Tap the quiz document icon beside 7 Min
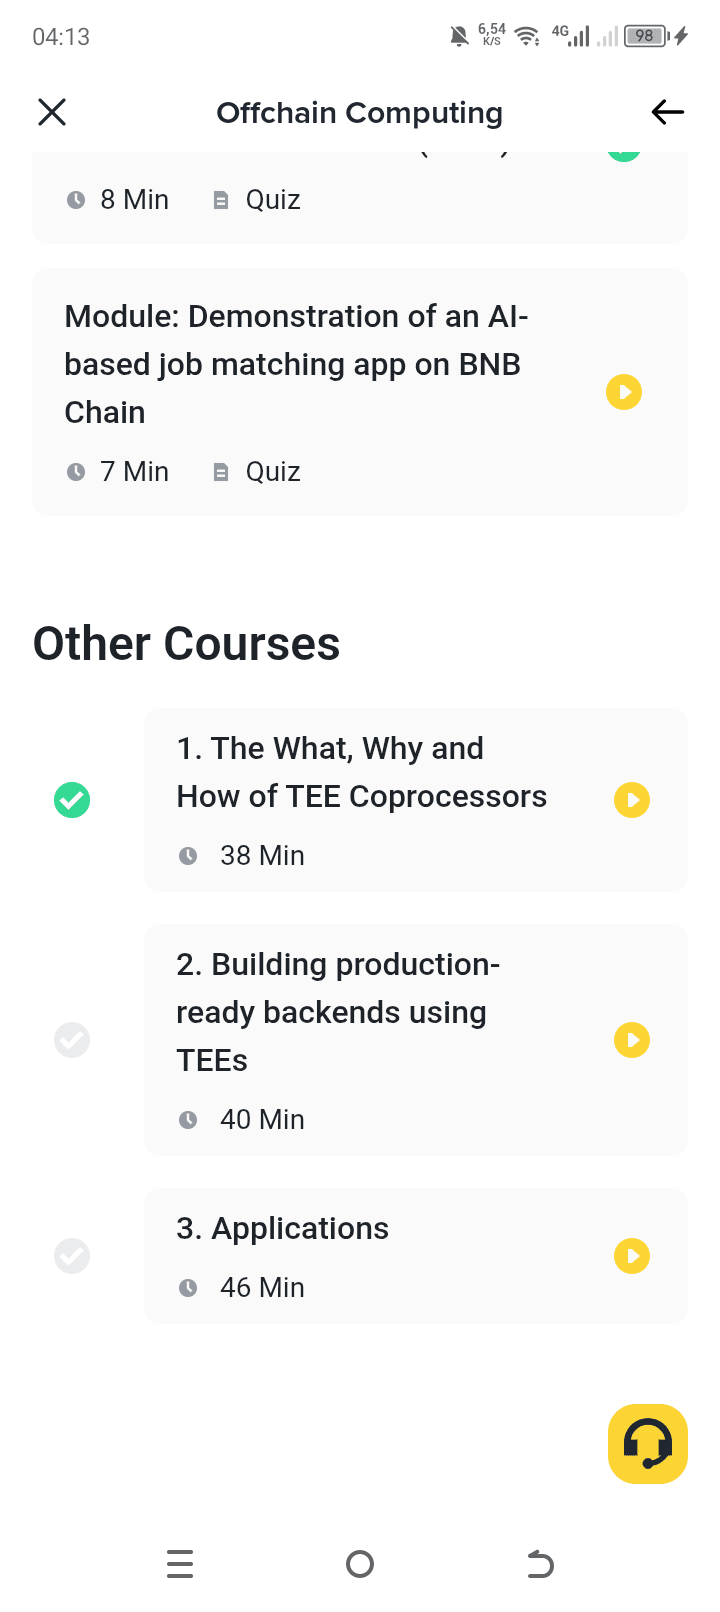Viewport: 720px width, 1612px height. click(221, 472)
